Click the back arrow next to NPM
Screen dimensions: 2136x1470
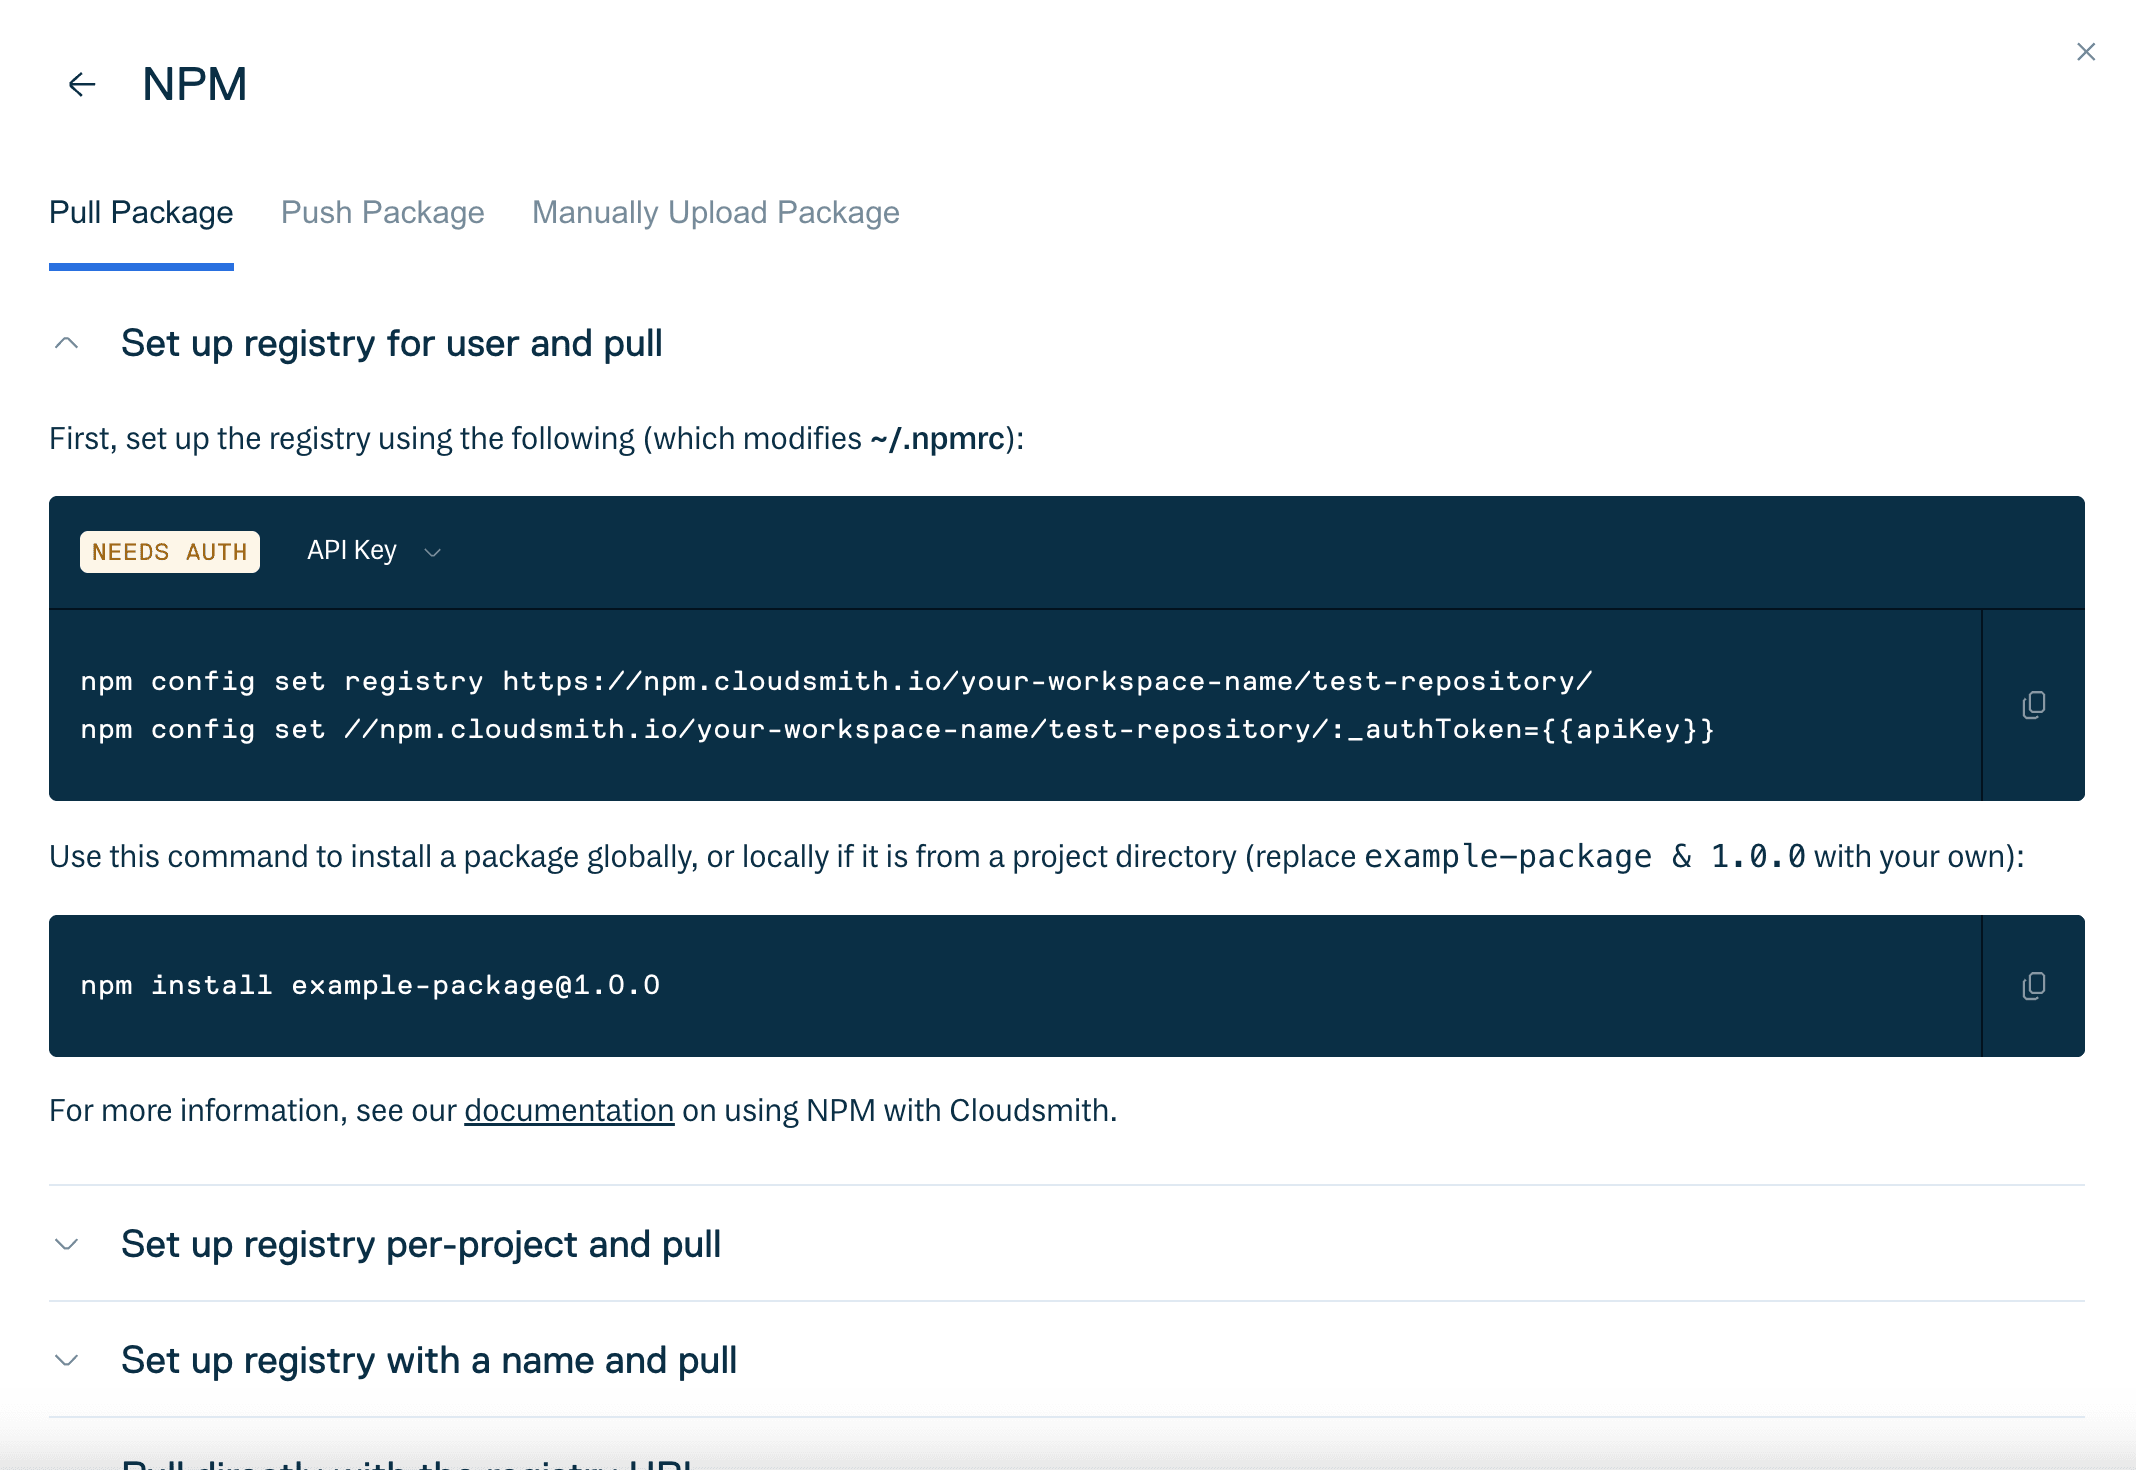point(82,85)
